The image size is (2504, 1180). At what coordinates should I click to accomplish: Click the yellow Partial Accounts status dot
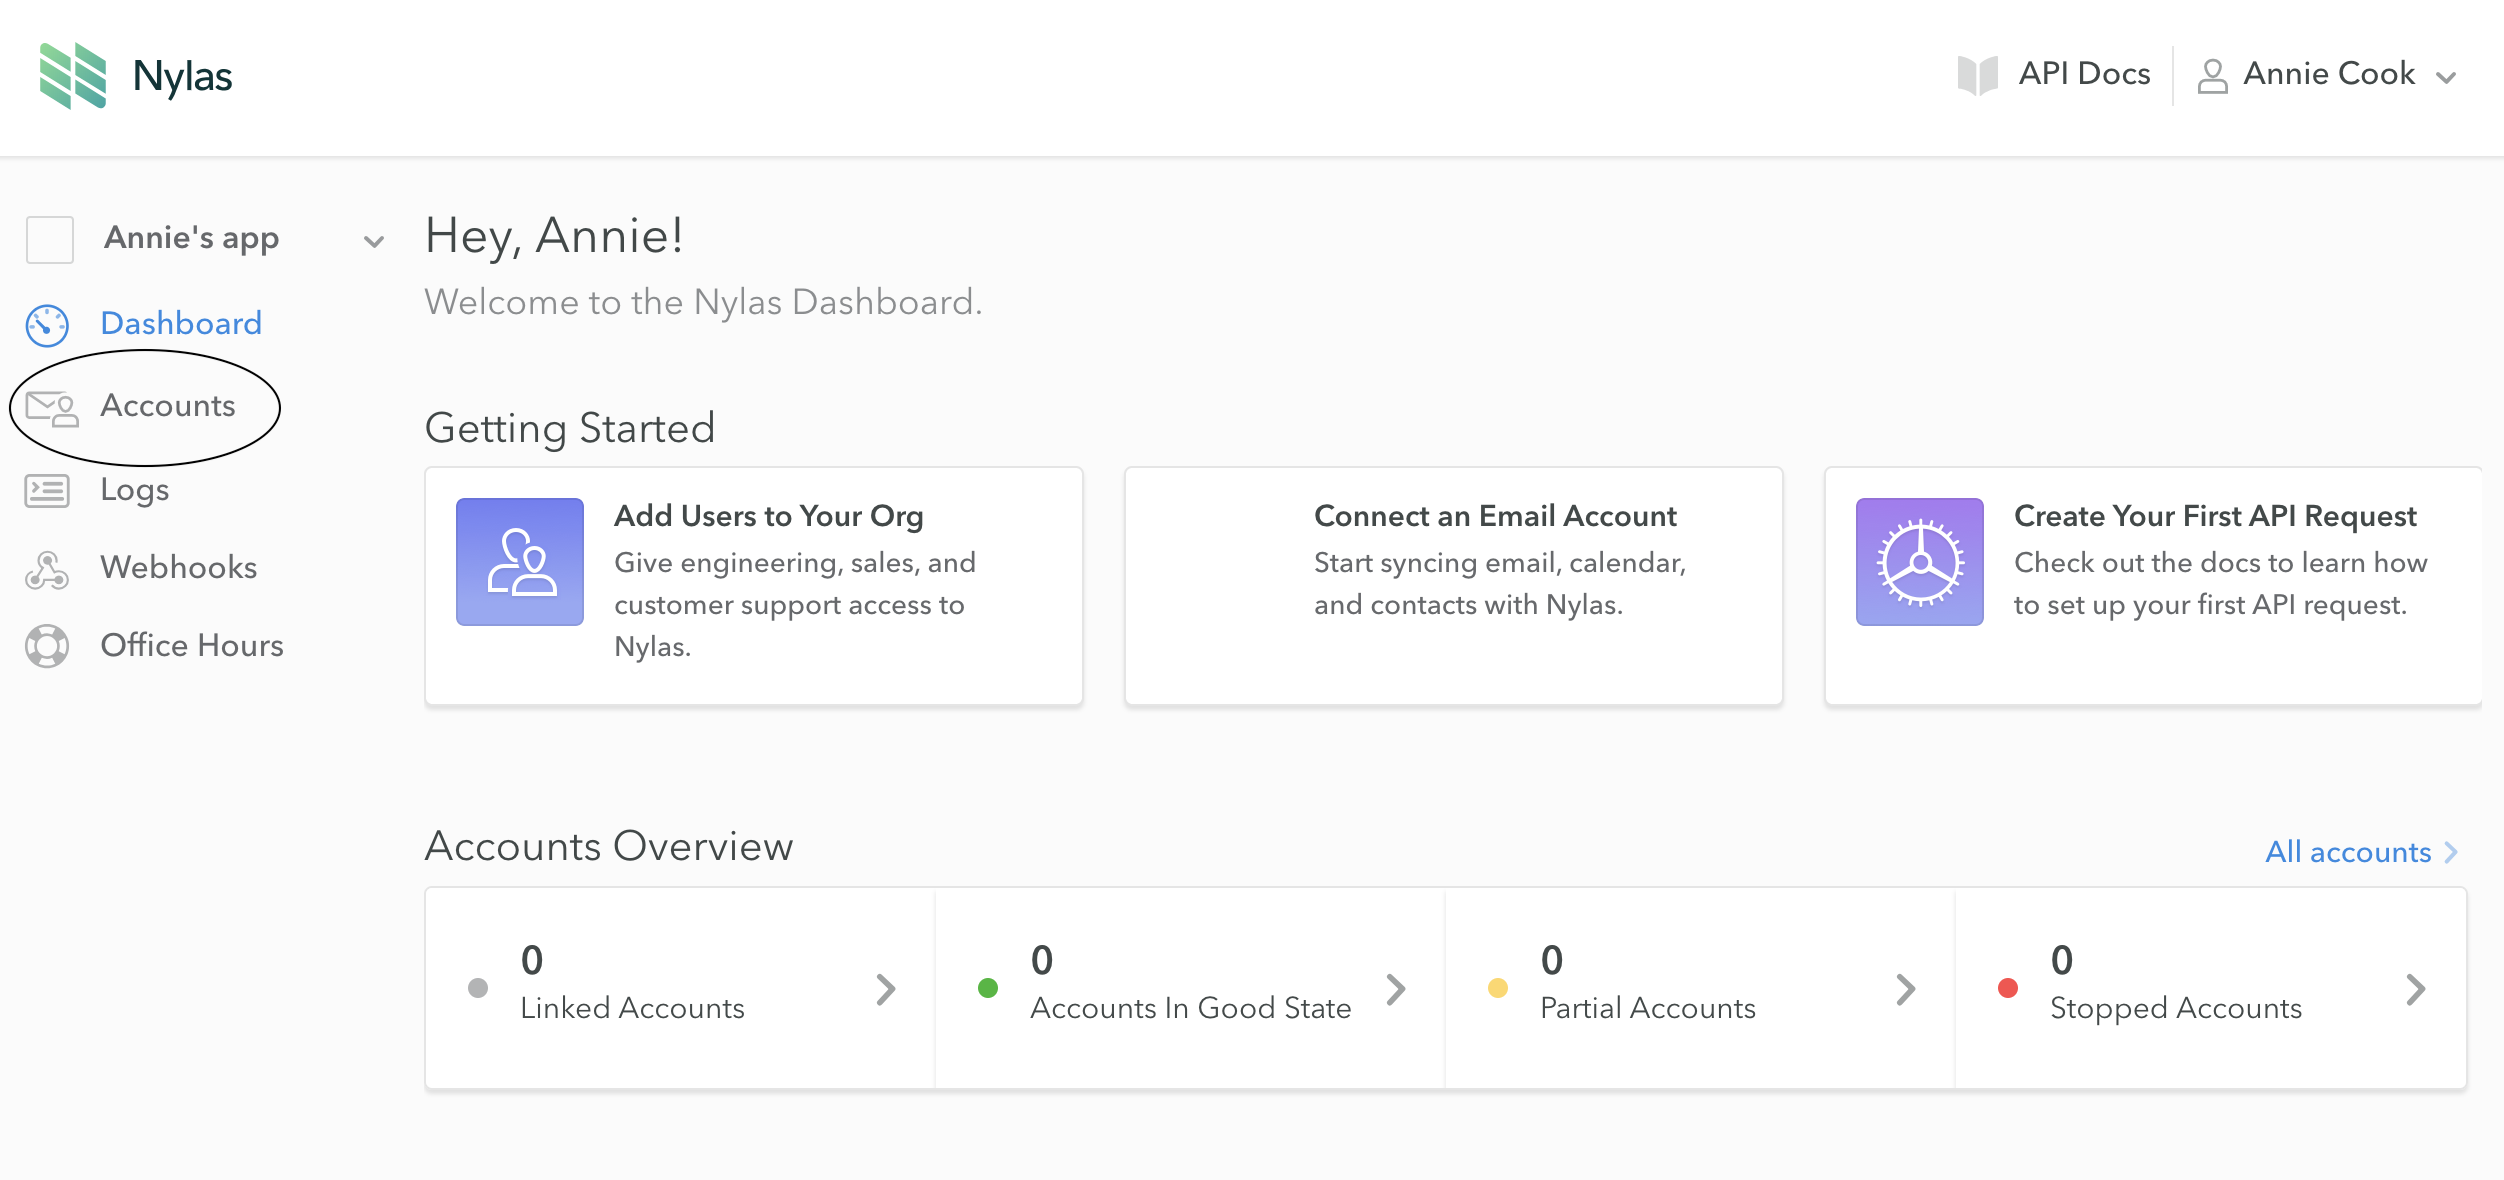point(1498,988)
